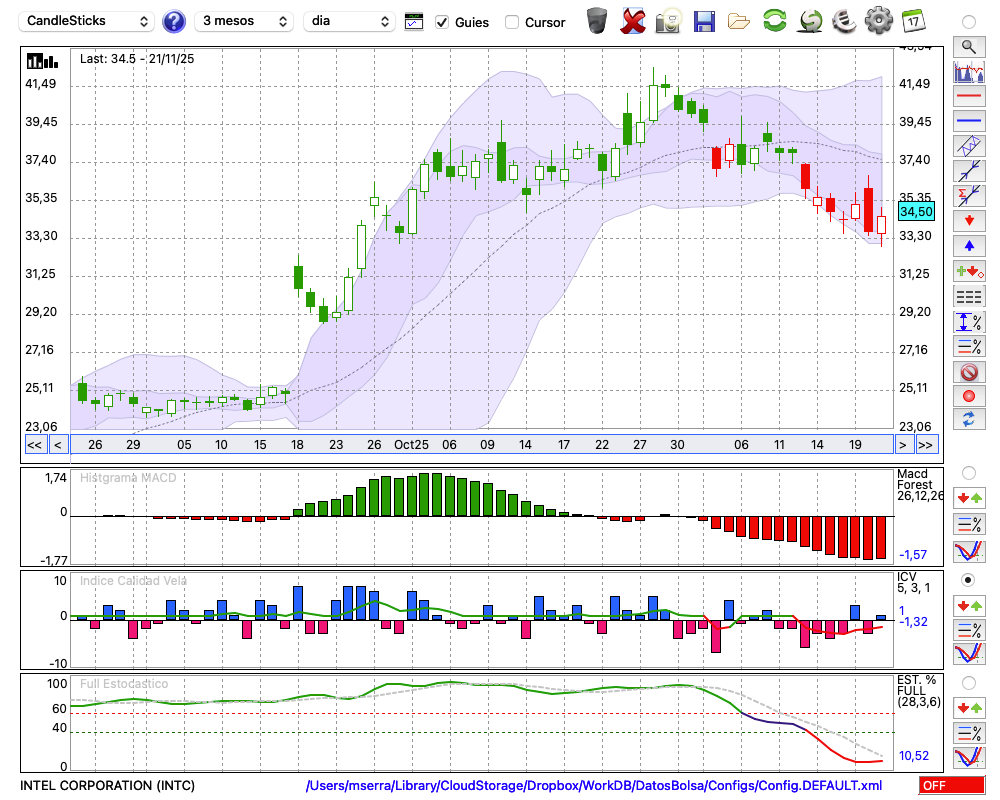Viewport: 1000px width, 800px height.
Task: Select the magnifying glass zoom tool
Action: click(969, 47)
